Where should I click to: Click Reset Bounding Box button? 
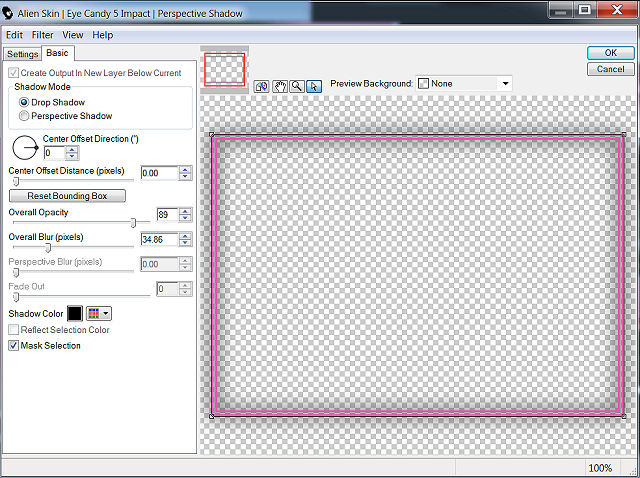click(67, 196)
